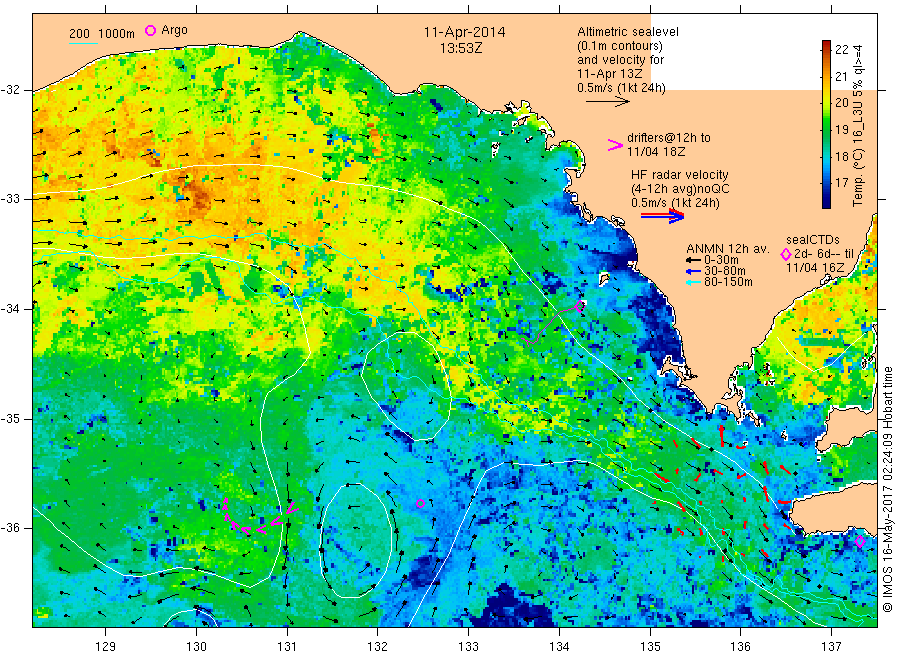Click the IMOS copyright timestamp text

click(887, 490)
